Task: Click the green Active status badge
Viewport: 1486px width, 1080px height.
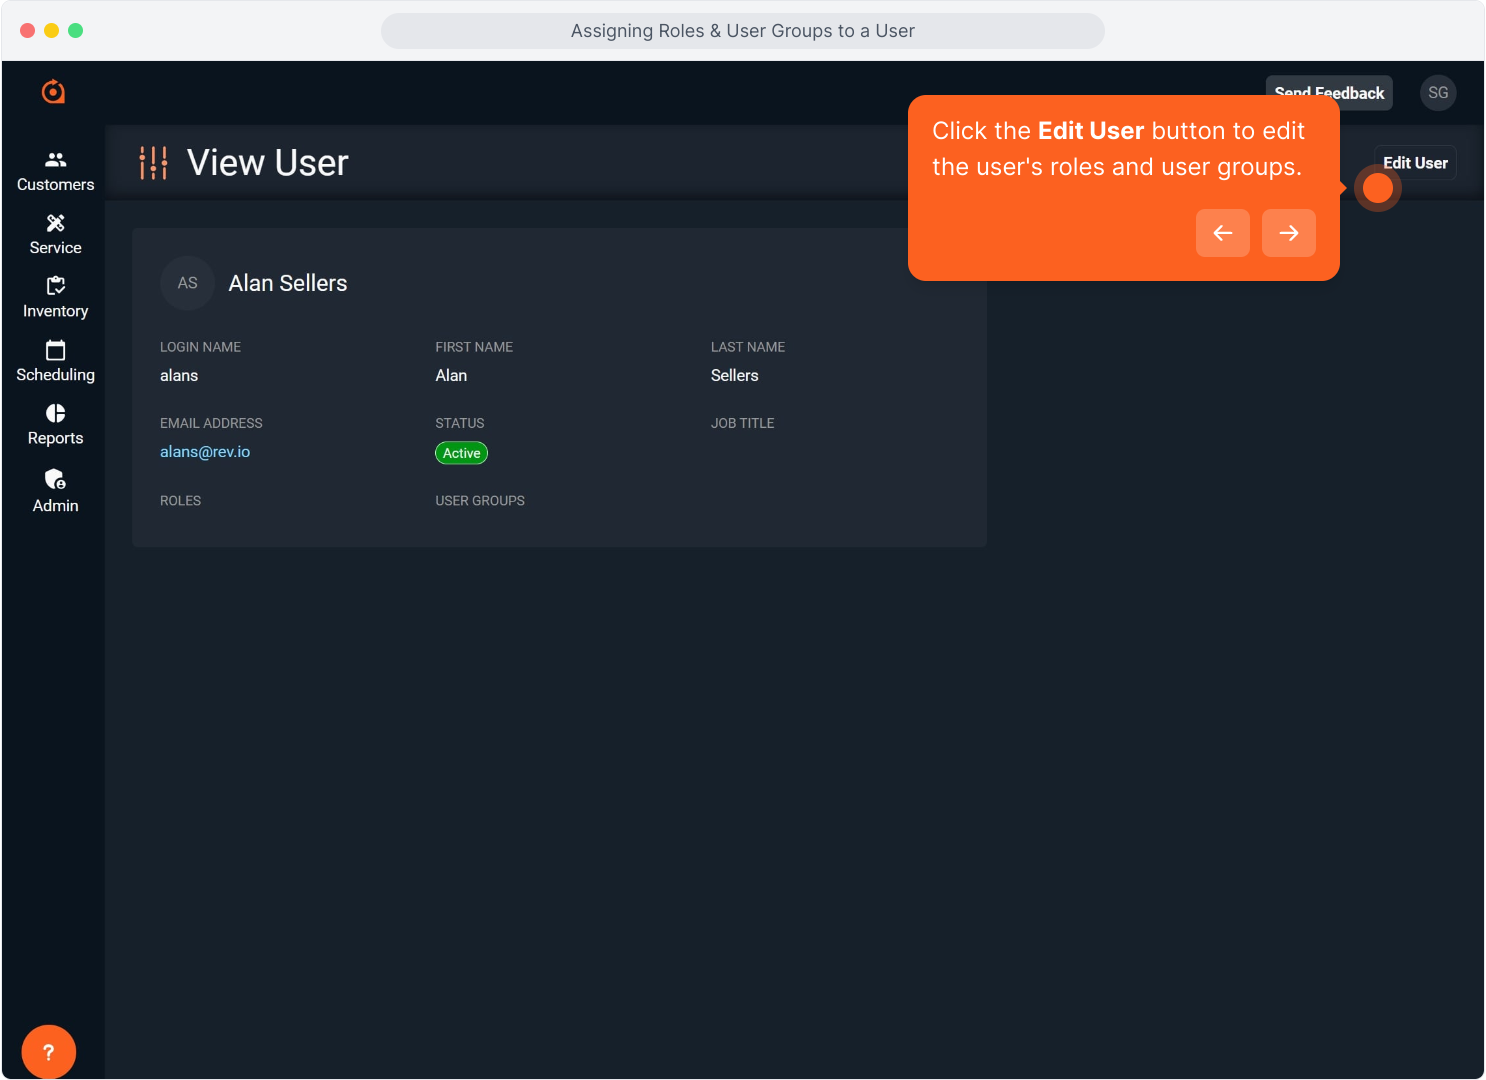Action: [x=461, y=452]
